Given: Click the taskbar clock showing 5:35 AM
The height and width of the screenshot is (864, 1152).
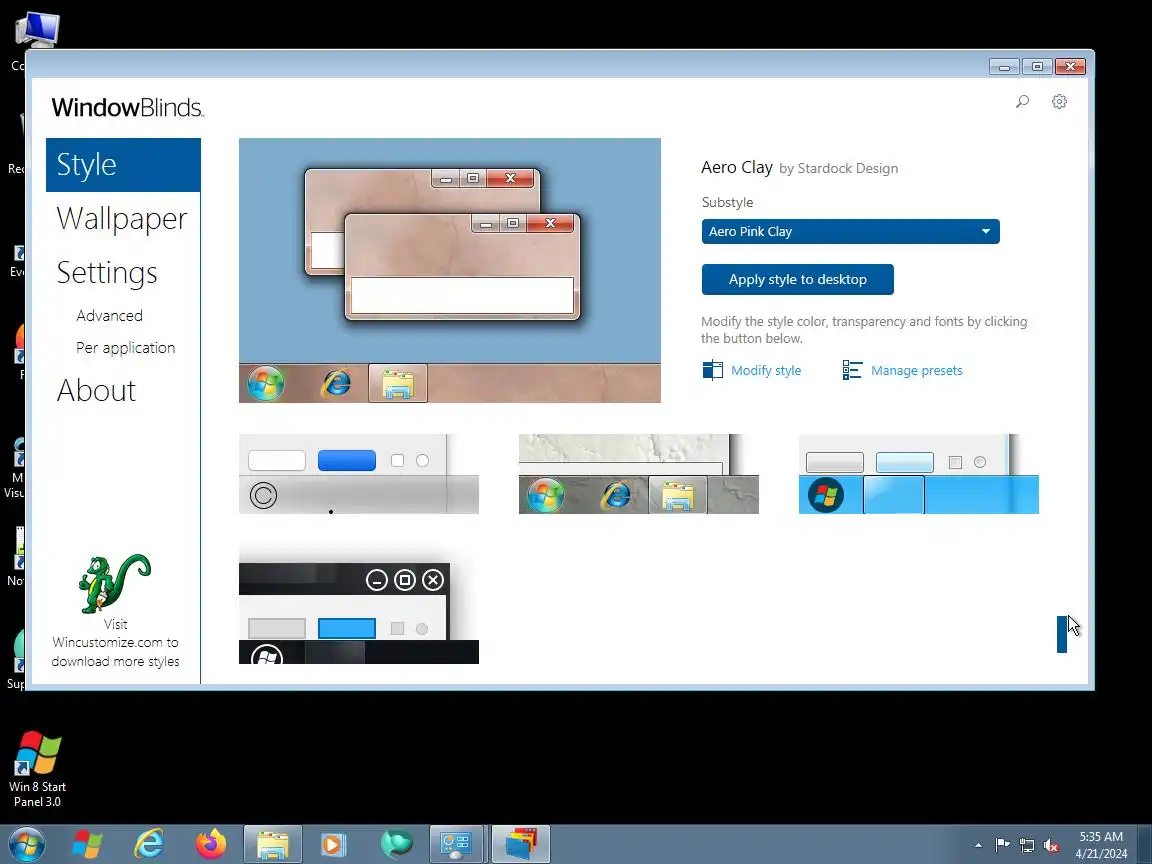Looking at the screenshot, I should point(1101,845).
